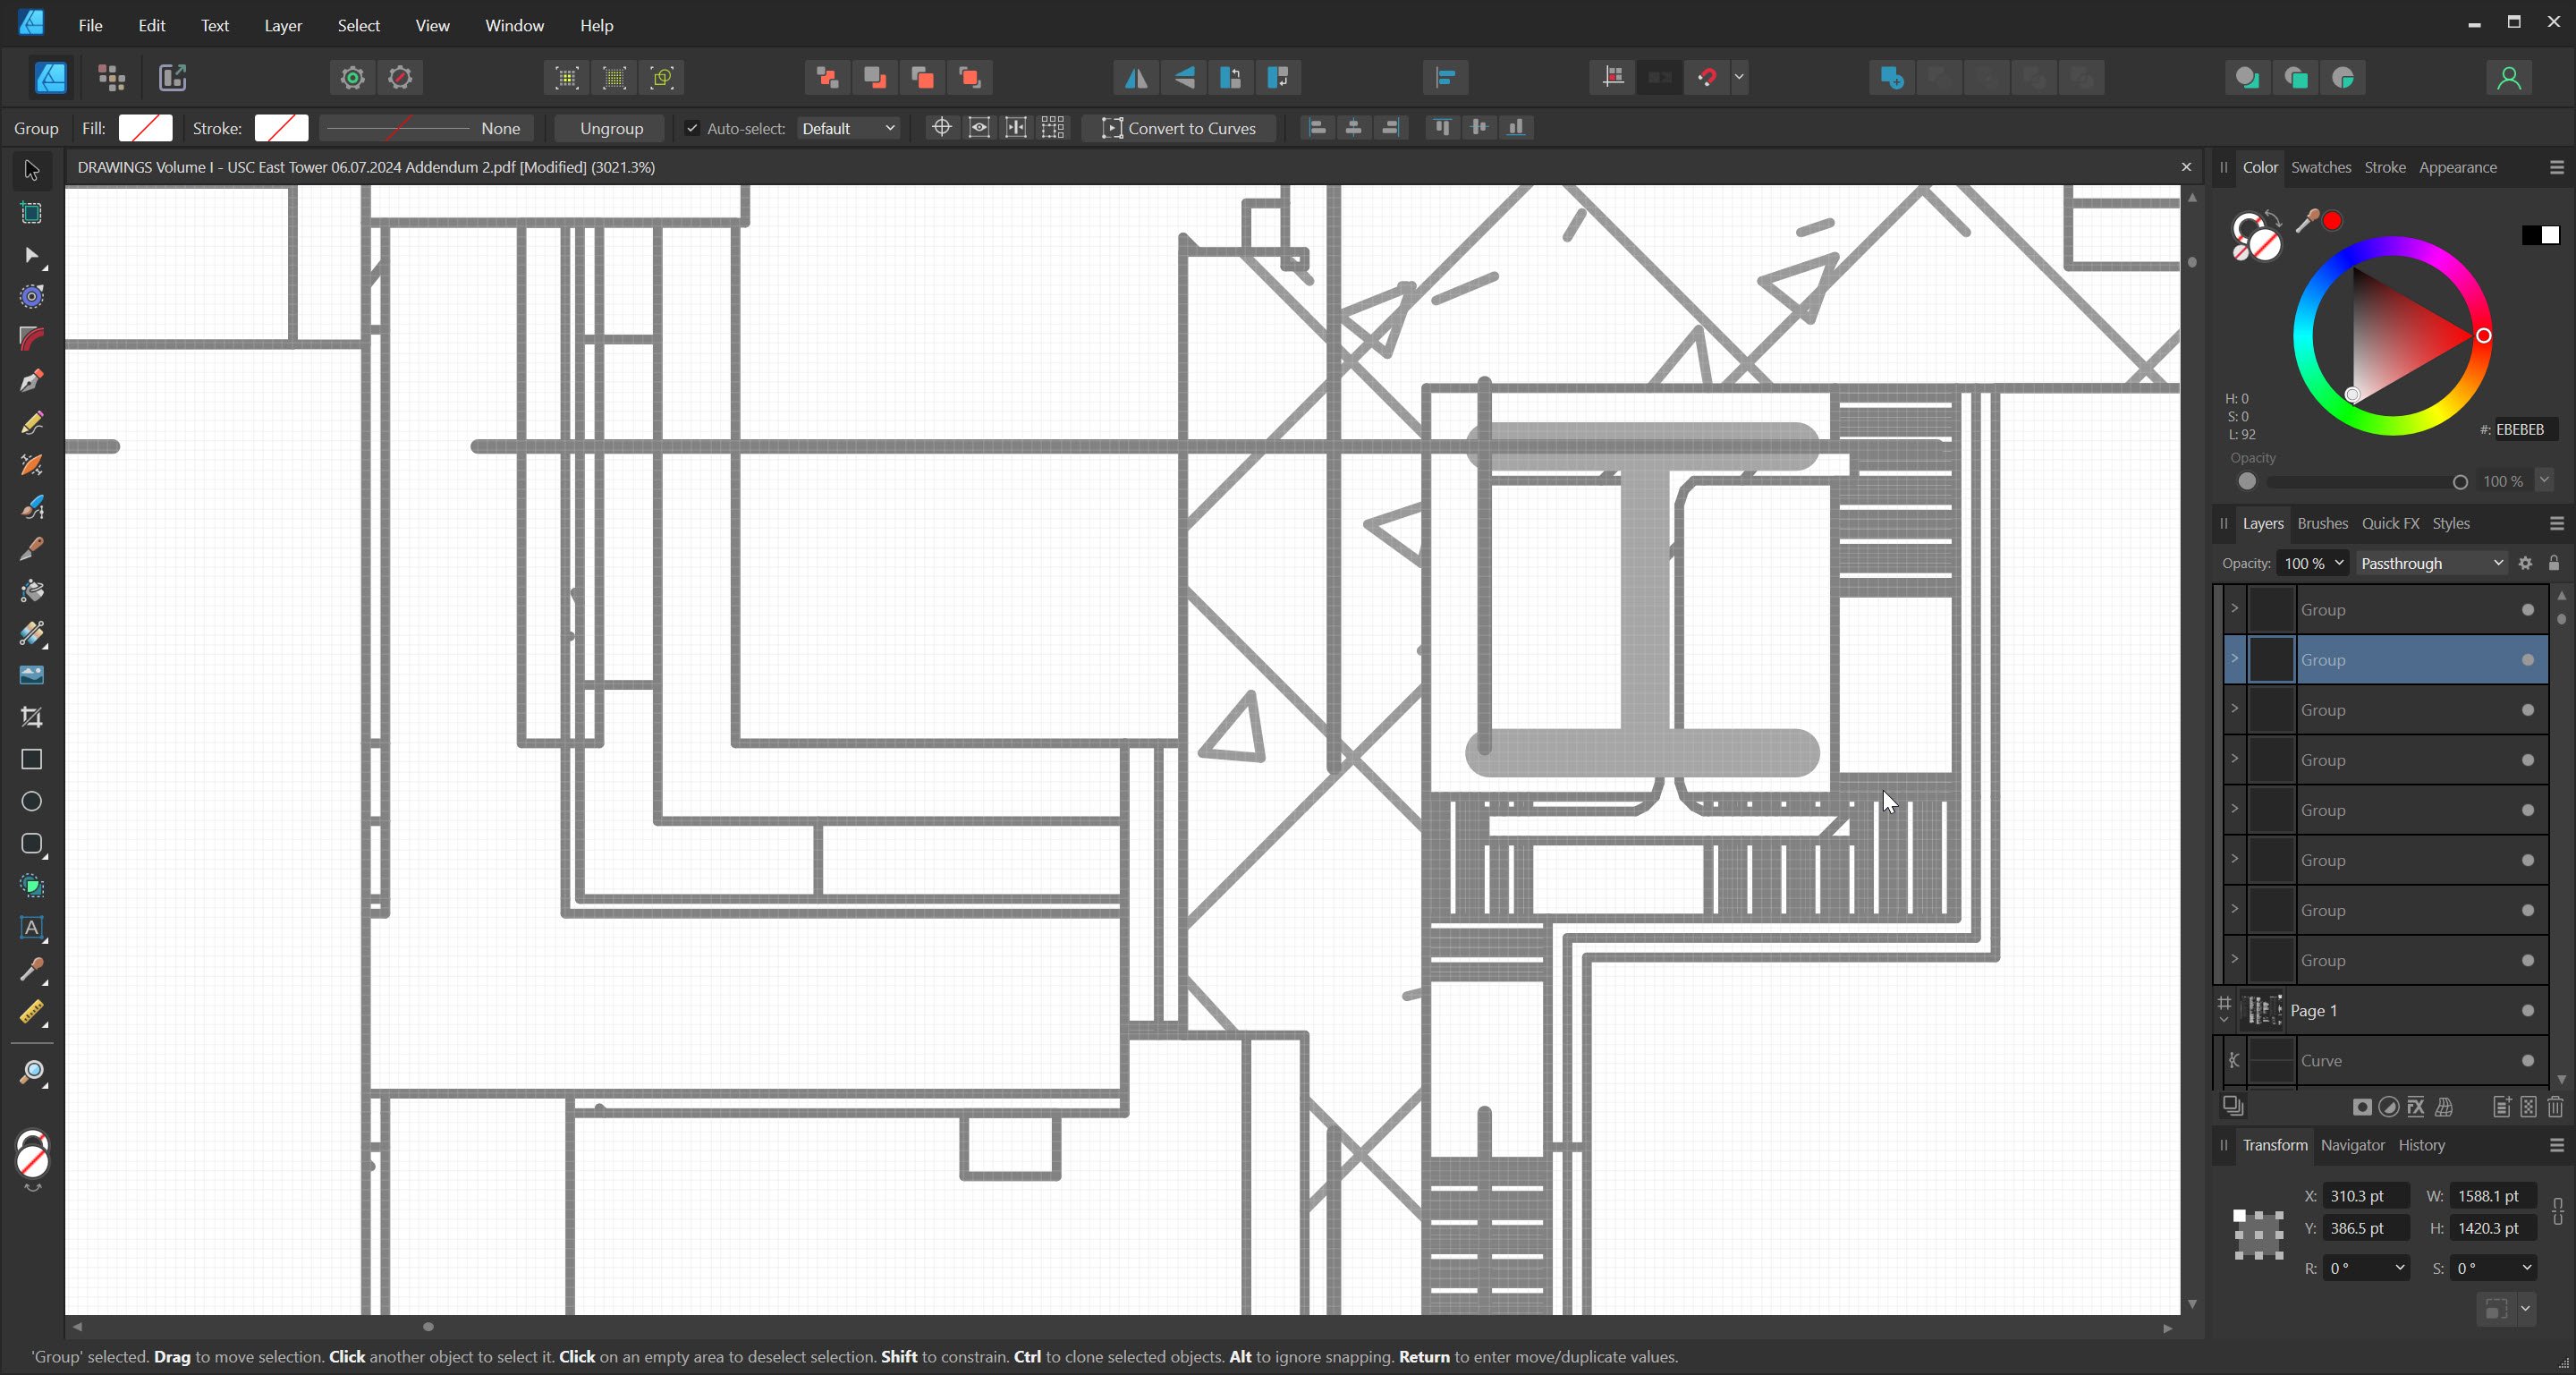Image resolution: width=2576 pixels, height=1375 pixels.
Task: Select the Ellipse shape tool
Action: coord(31,802)
